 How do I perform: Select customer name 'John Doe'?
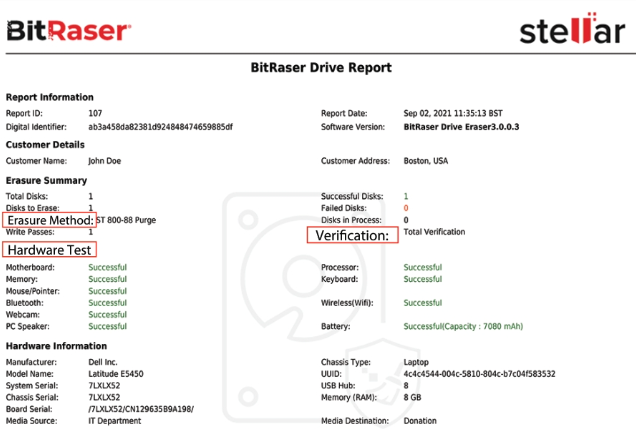(105, 161)
